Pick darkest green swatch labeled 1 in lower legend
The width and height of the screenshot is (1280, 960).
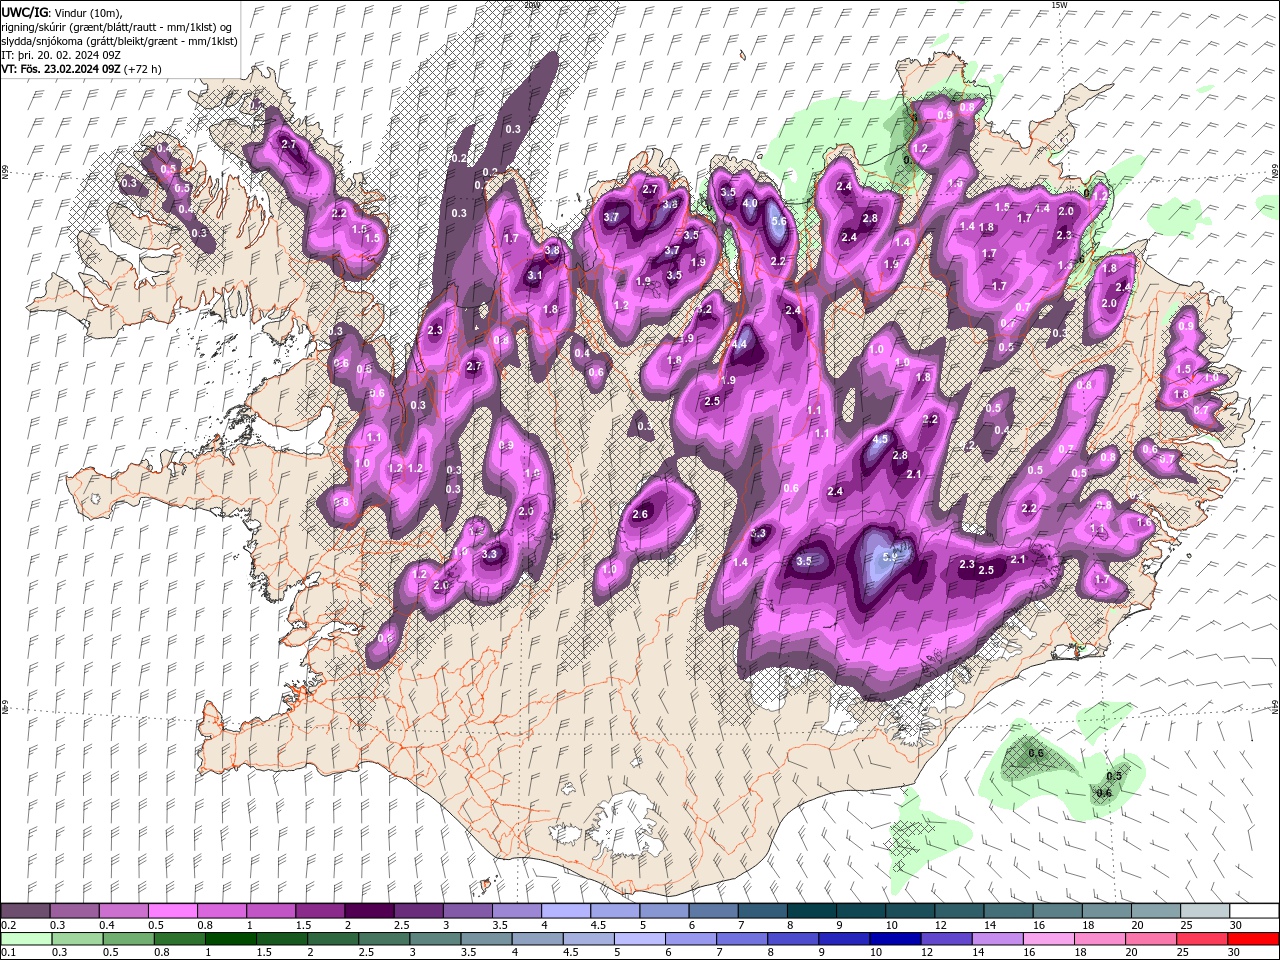tap(230, 939)
